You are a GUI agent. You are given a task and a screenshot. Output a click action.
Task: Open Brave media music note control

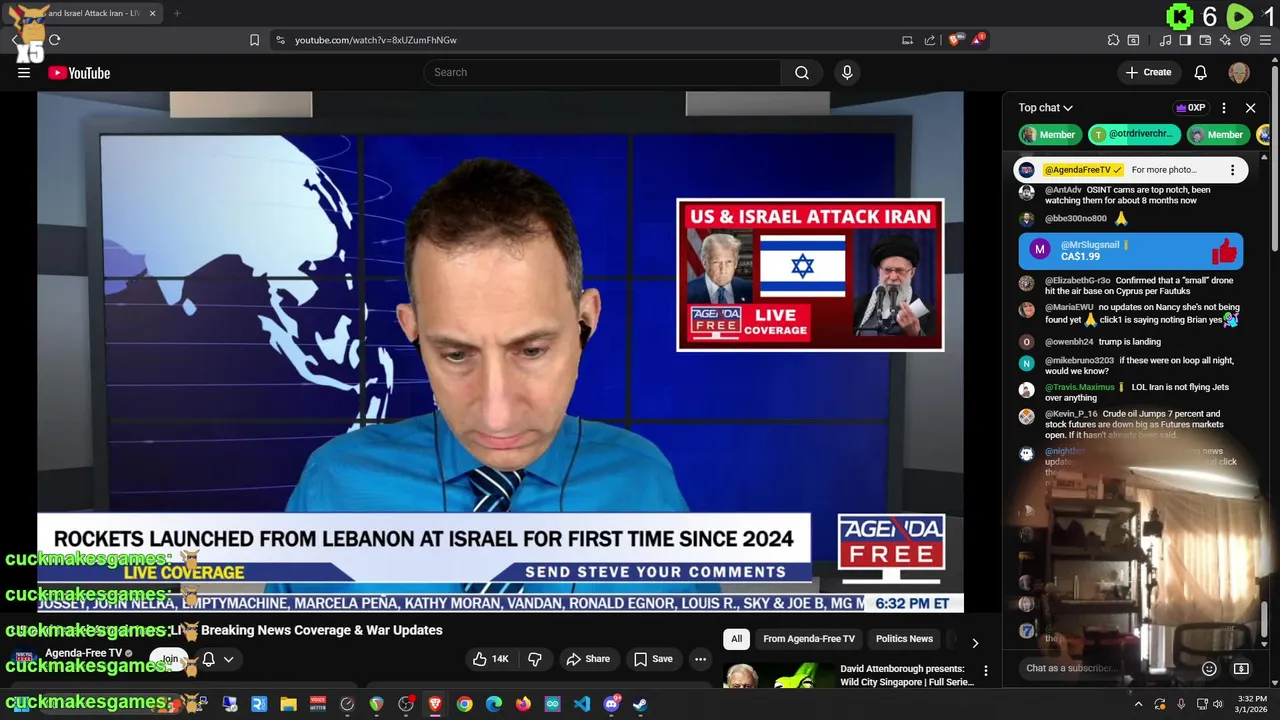click(1165, 40)
